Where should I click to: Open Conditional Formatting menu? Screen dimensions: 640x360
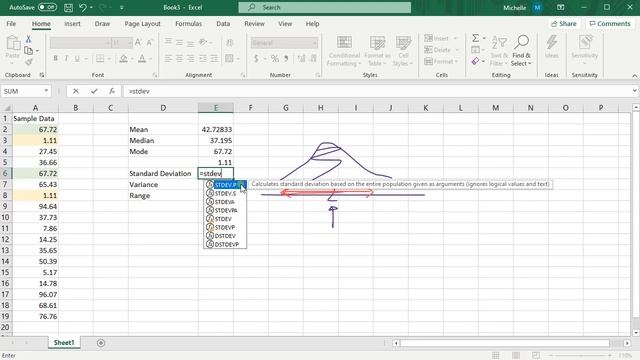[344, 51]
